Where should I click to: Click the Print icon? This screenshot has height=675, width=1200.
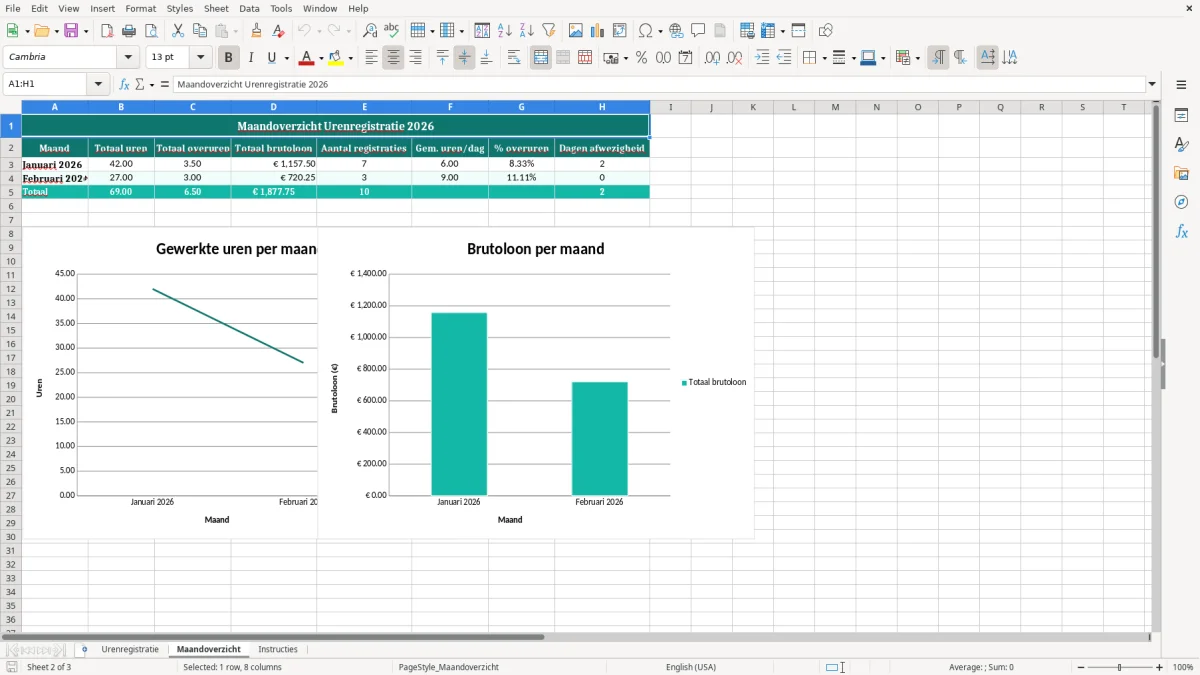tap(129, 31)
